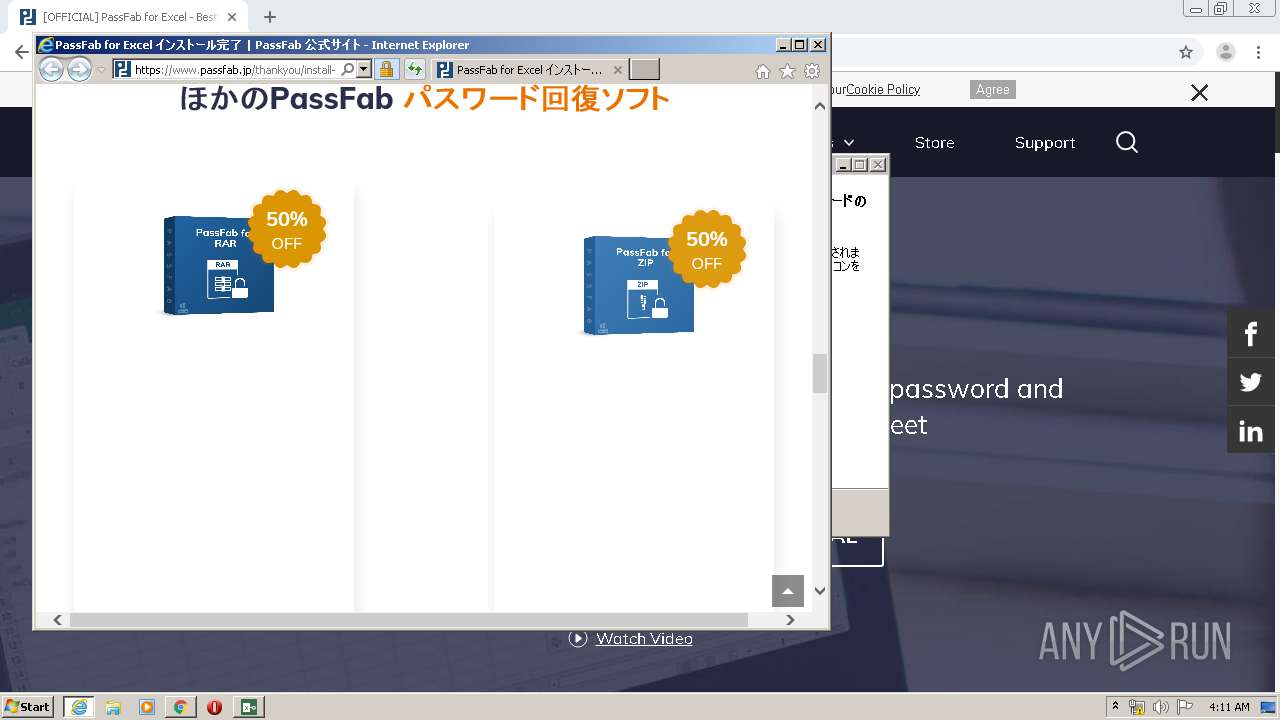Open a new tab in Internet Explorer

pos(644,69)
